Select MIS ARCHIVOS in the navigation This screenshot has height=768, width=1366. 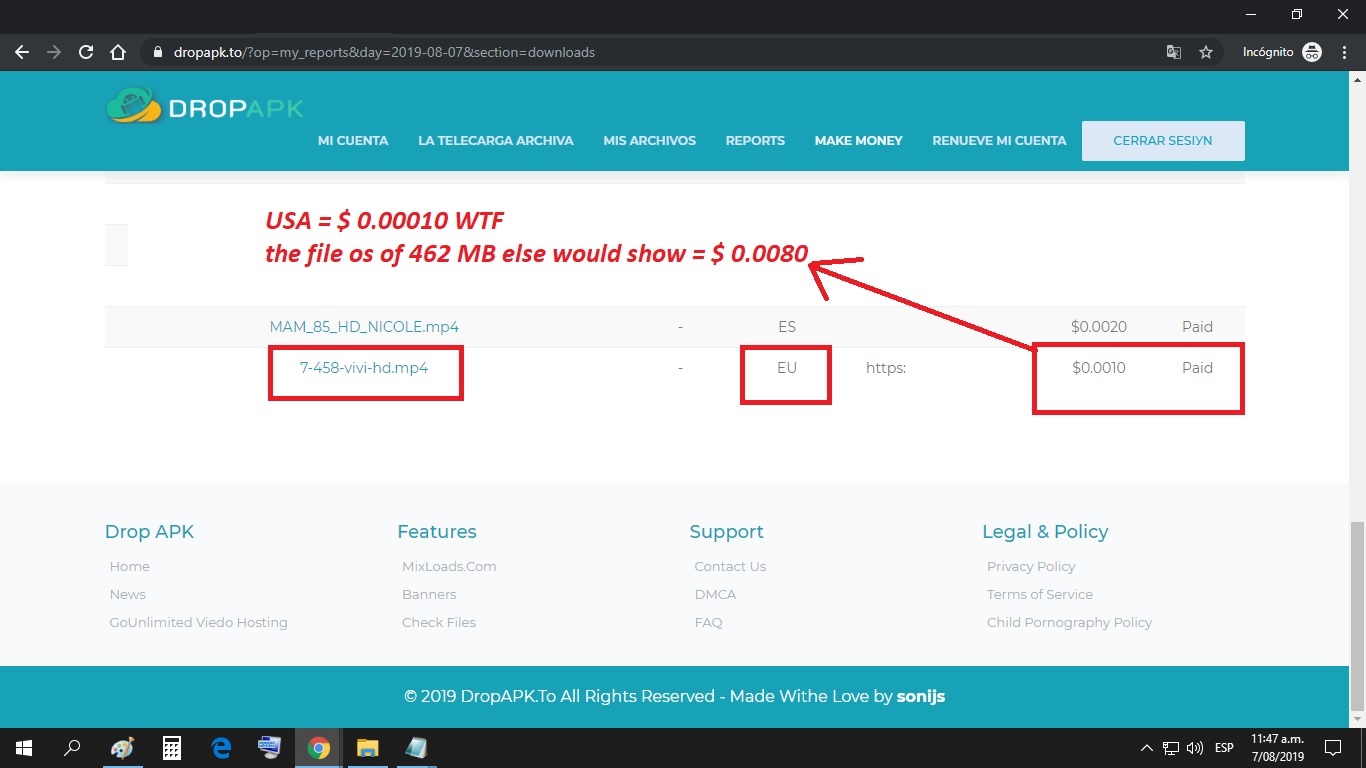pos(649,141)
